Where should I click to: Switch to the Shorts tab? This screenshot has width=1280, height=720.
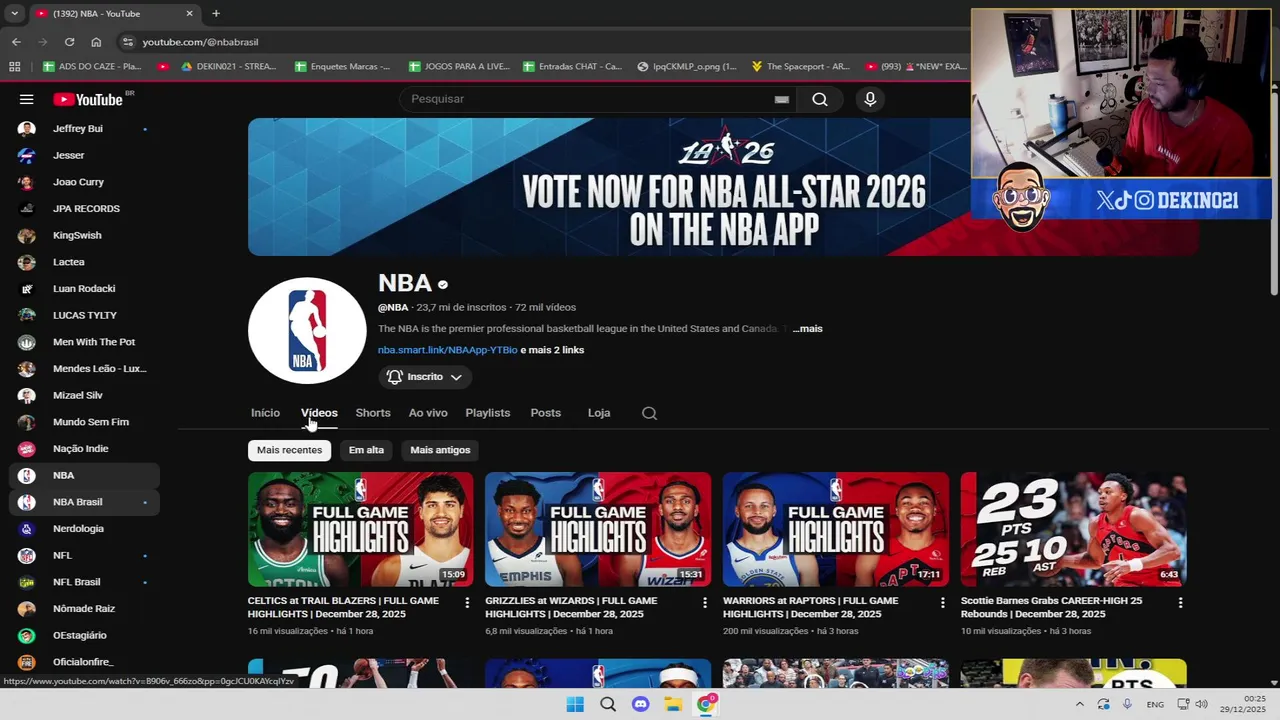[x=373, y=413]
